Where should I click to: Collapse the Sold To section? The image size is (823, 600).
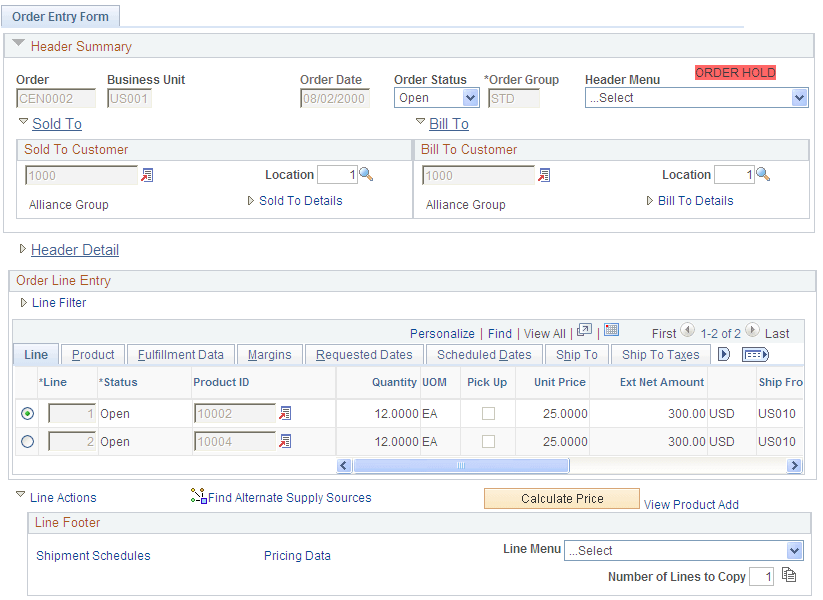click(23, 121)
